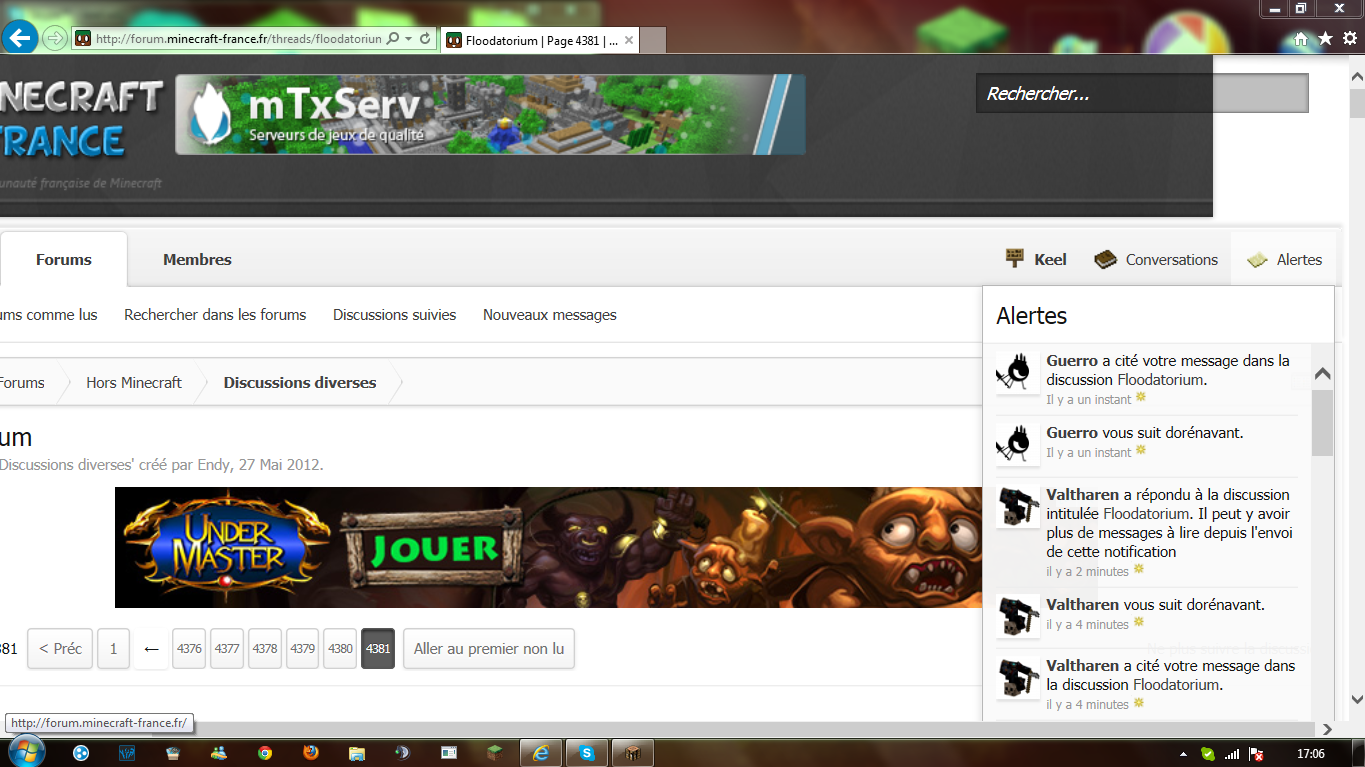Open the "Nouveaux messages" link
1365x767 pixels.
[549, 315]
